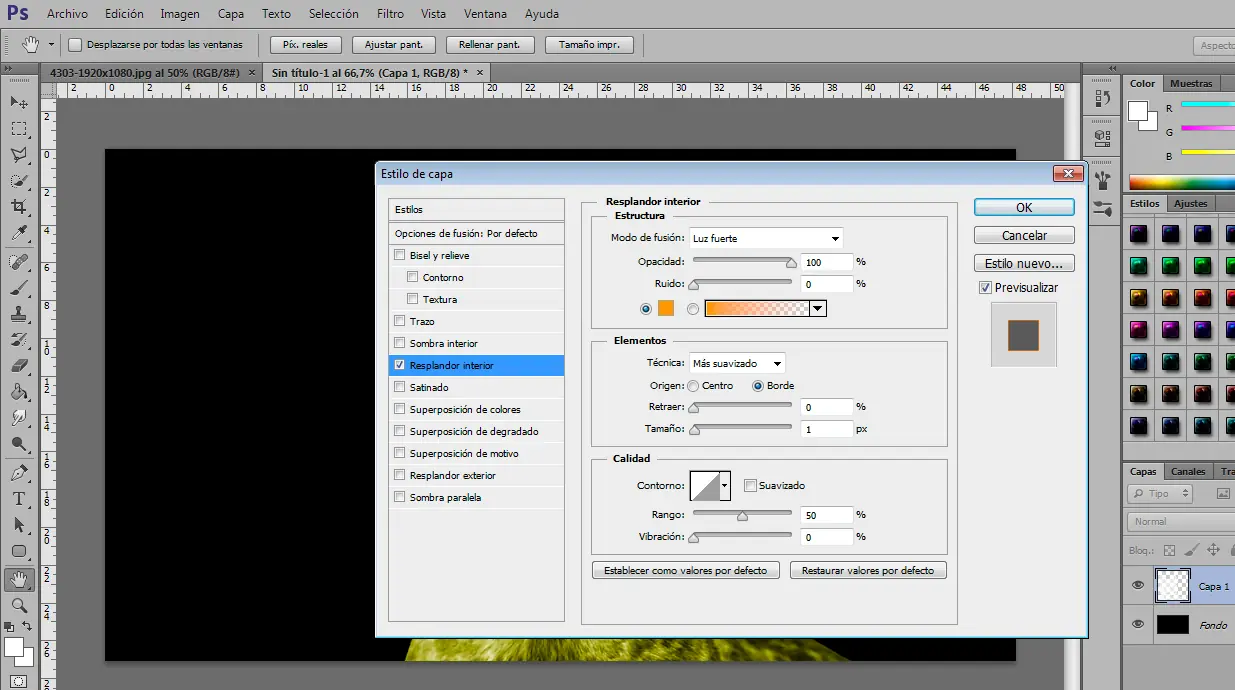Viewport: 1235px width, 690px height.
Task: Open the layer blend mode Normal dropdown
Action: [x=1180, y=522]
